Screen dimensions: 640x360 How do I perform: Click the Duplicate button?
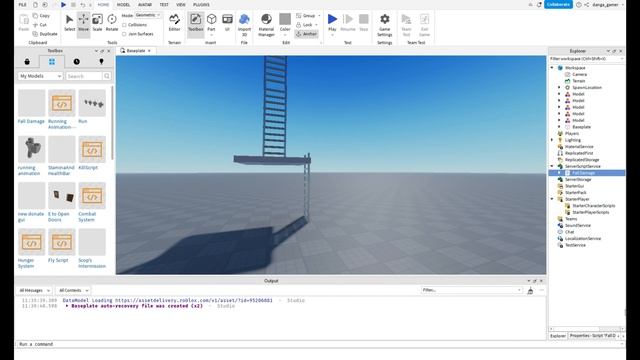(45, 34)
